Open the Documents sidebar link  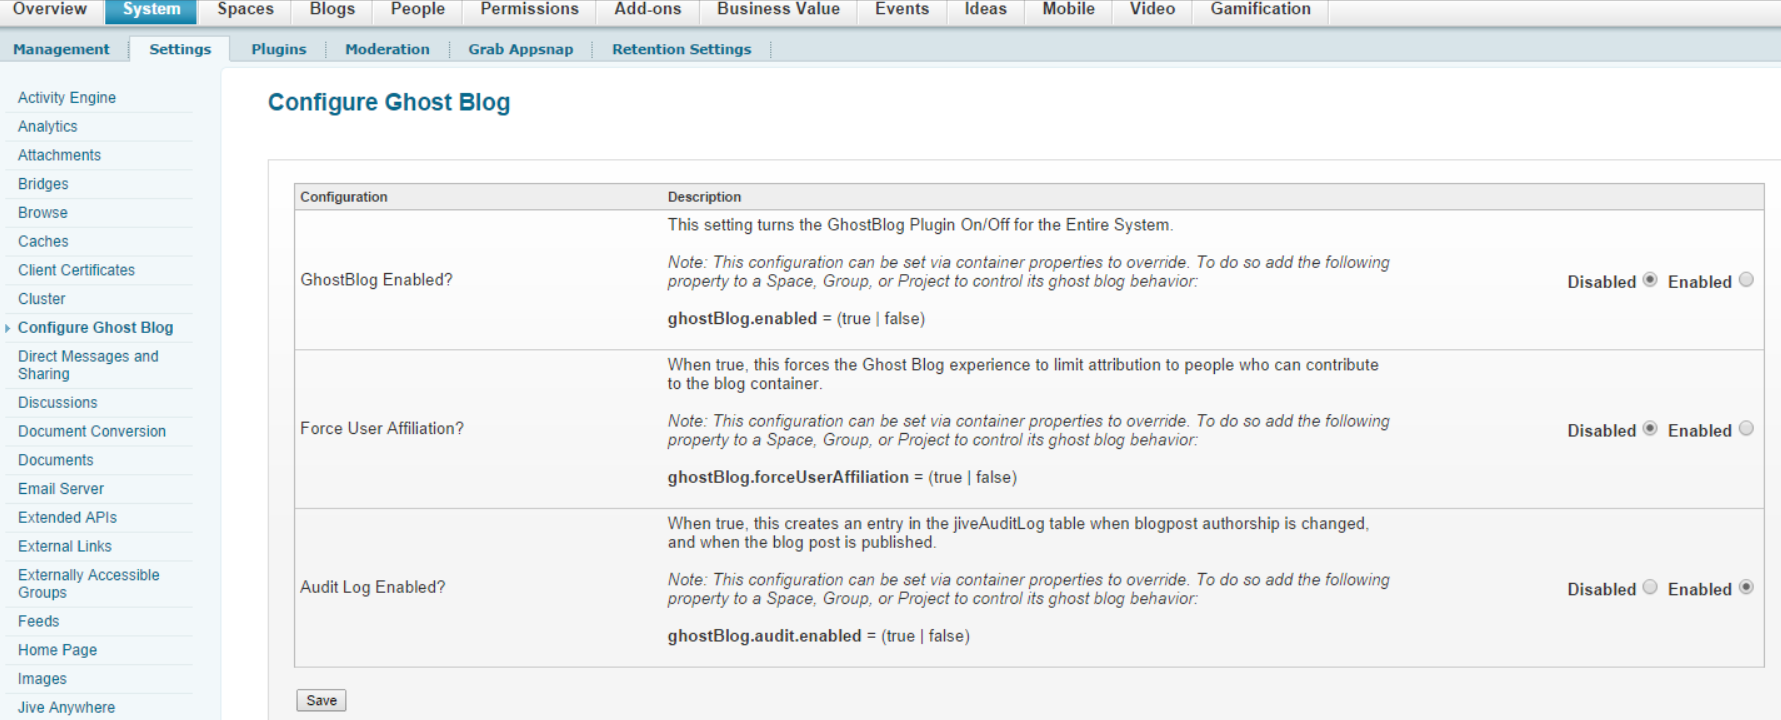[56, 460]
